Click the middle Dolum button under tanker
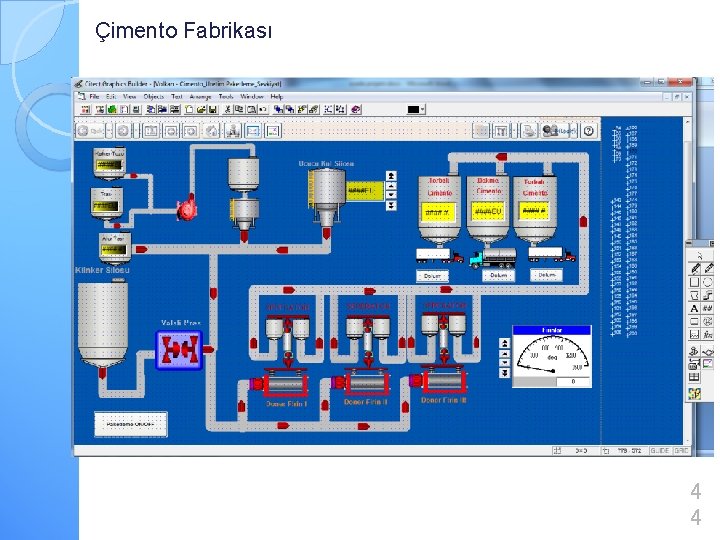720x540 pixels. 499,276
